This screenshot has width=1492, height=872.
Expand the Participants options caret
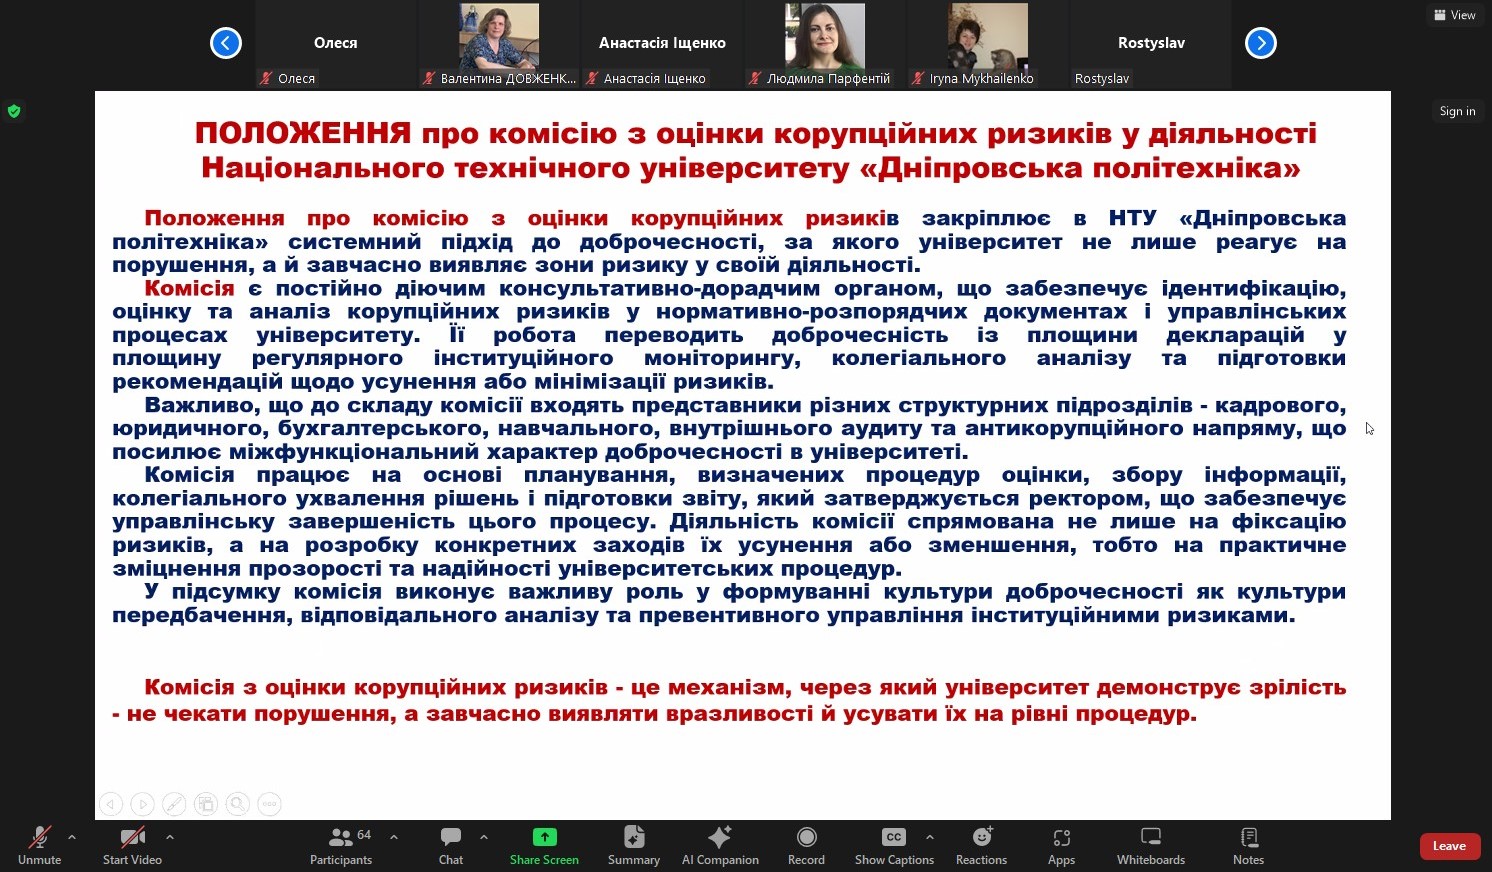click(394, 837)
